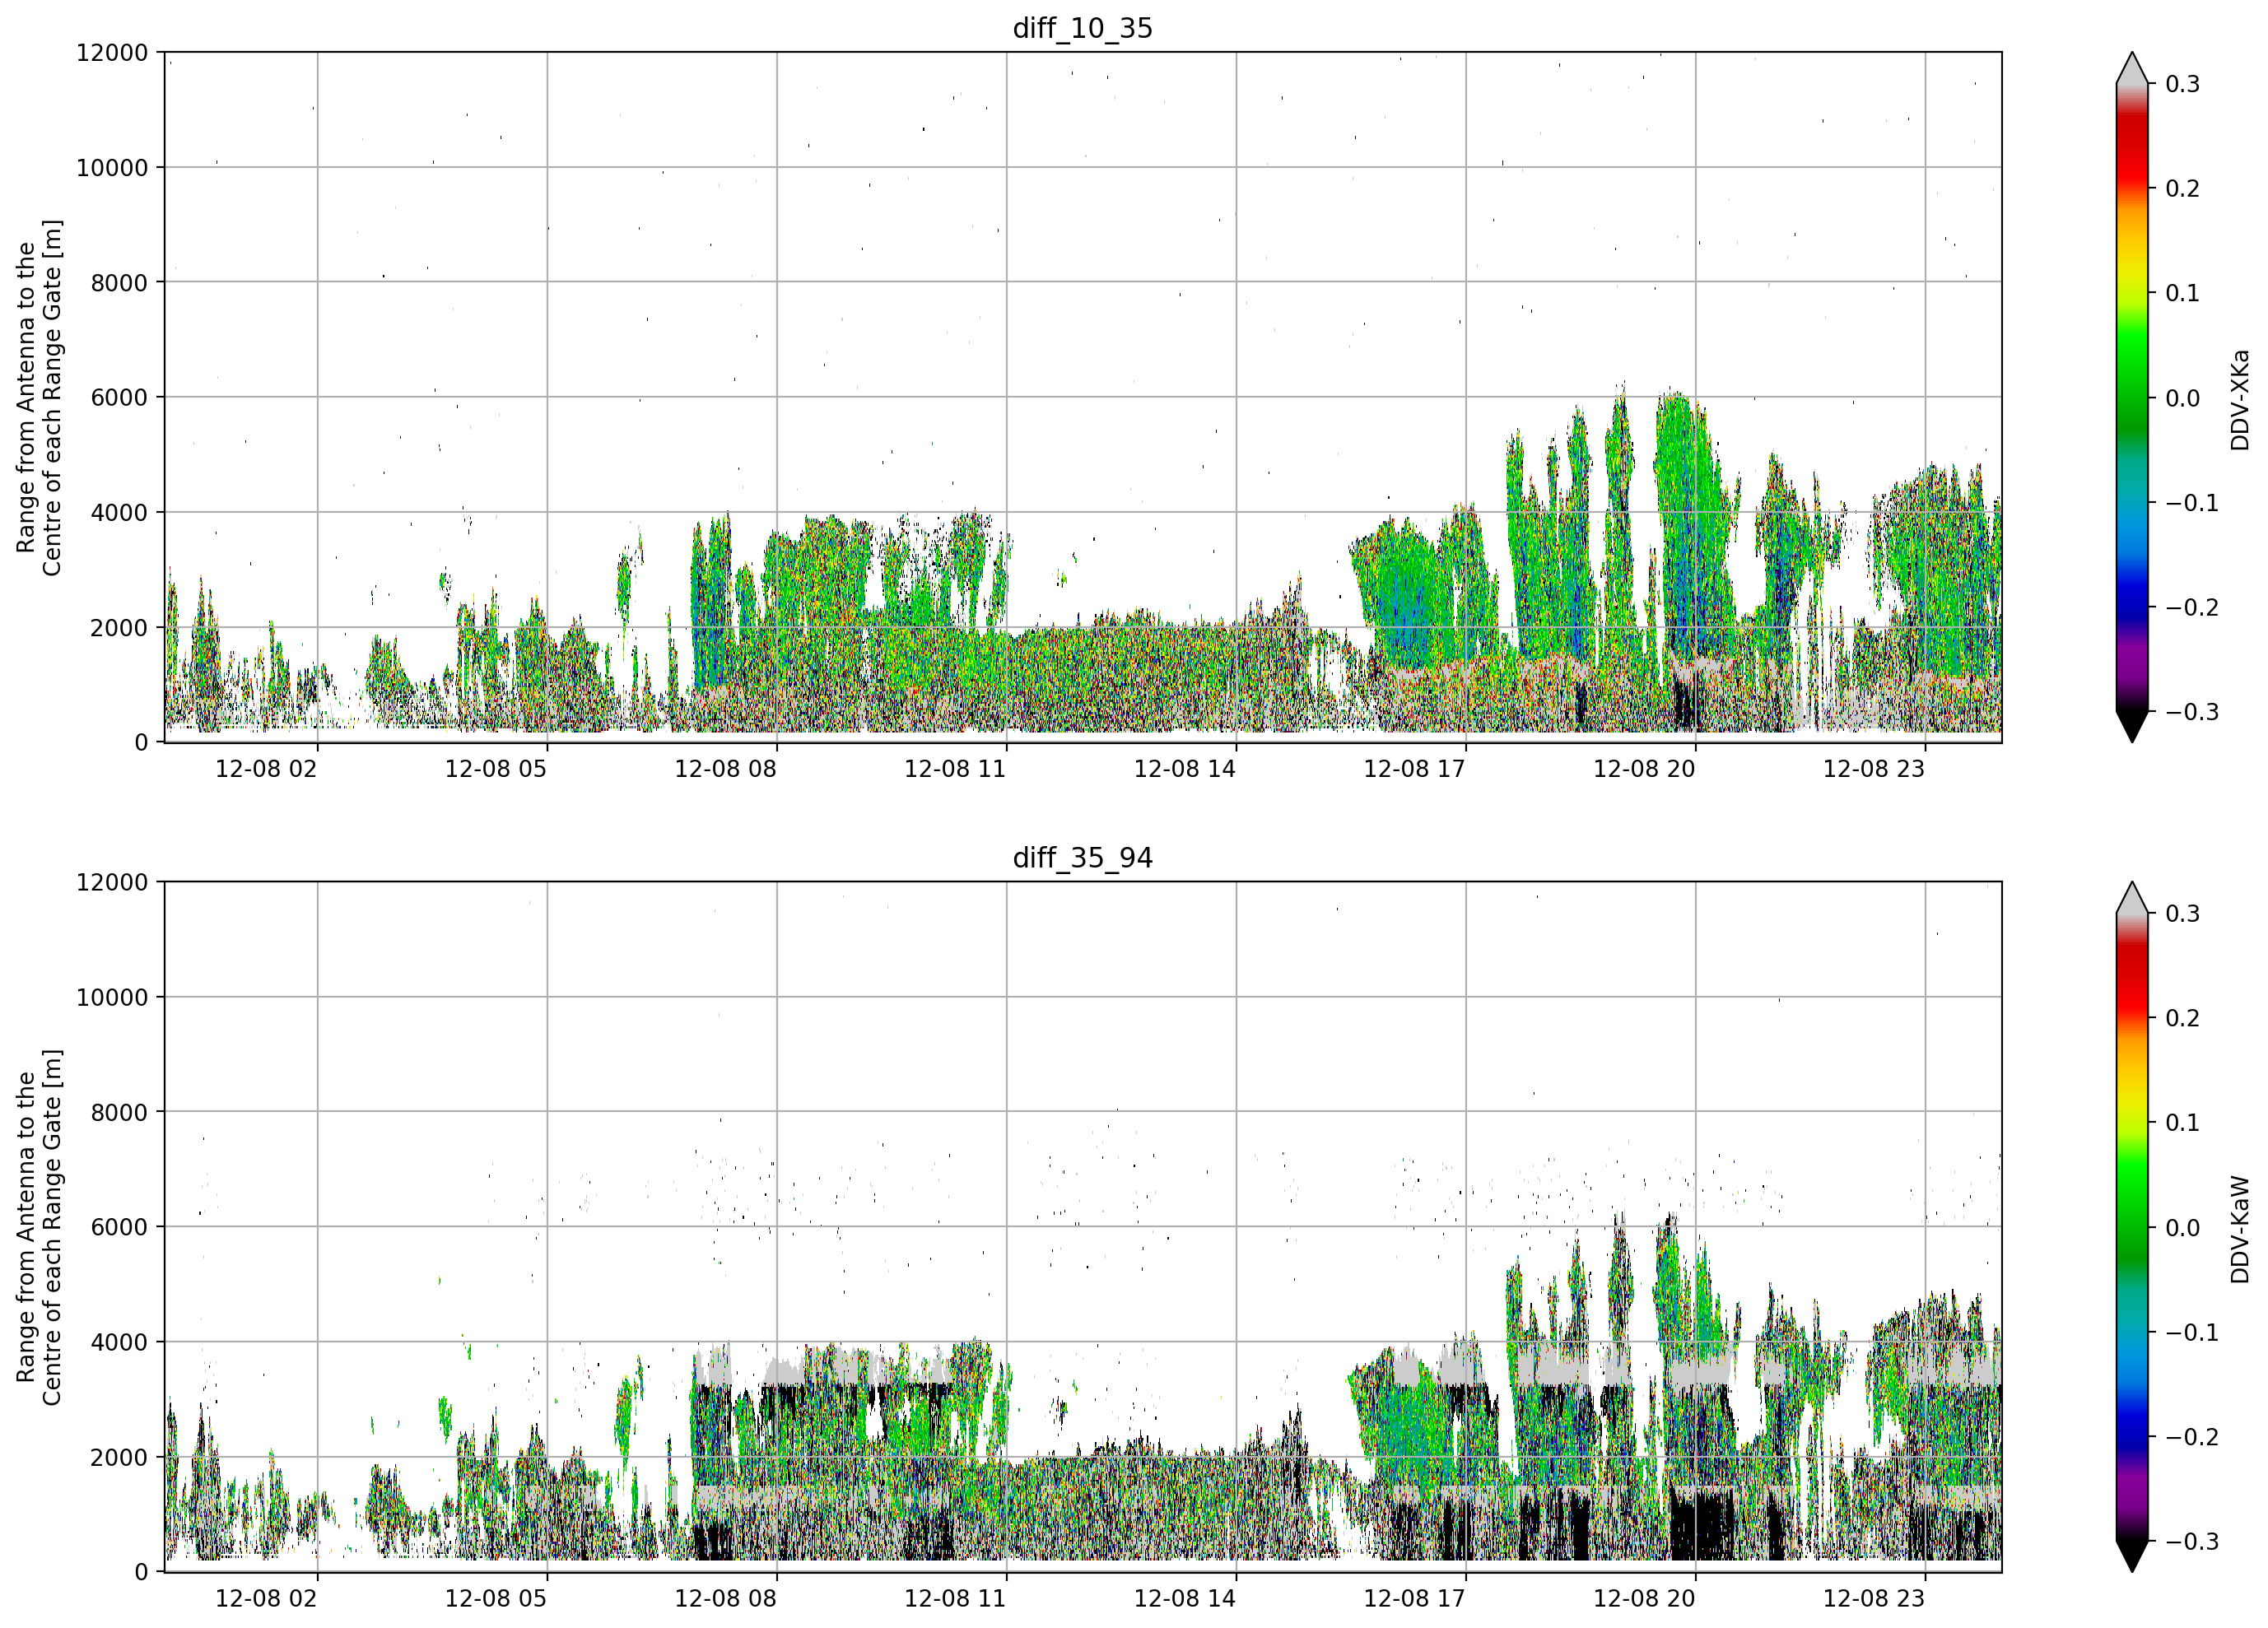Screen dimensions: 2268x1628
Task: Click the top colorbar upper arrow extension
Action: pos(2132,68)
